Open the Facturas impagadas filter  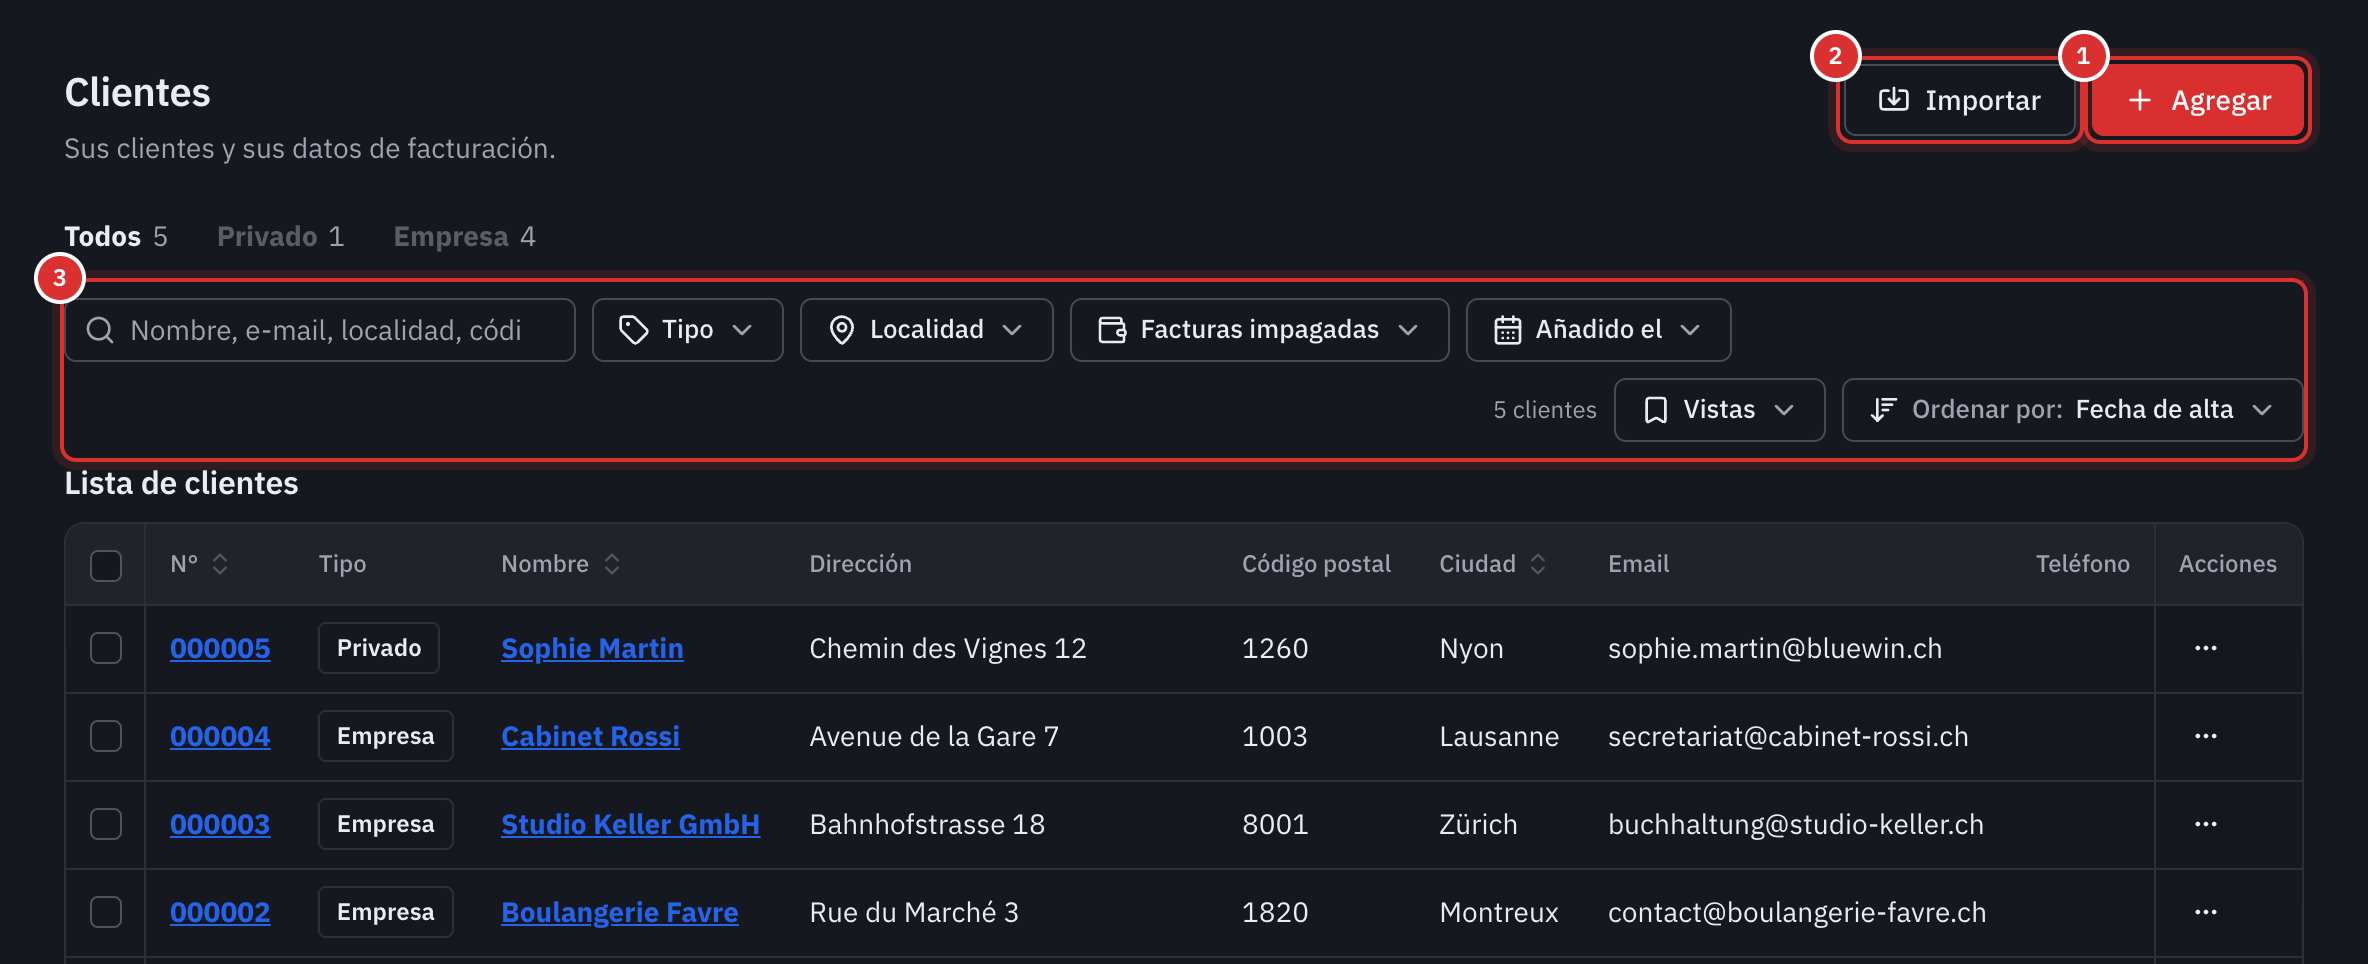coord(1259,330)
